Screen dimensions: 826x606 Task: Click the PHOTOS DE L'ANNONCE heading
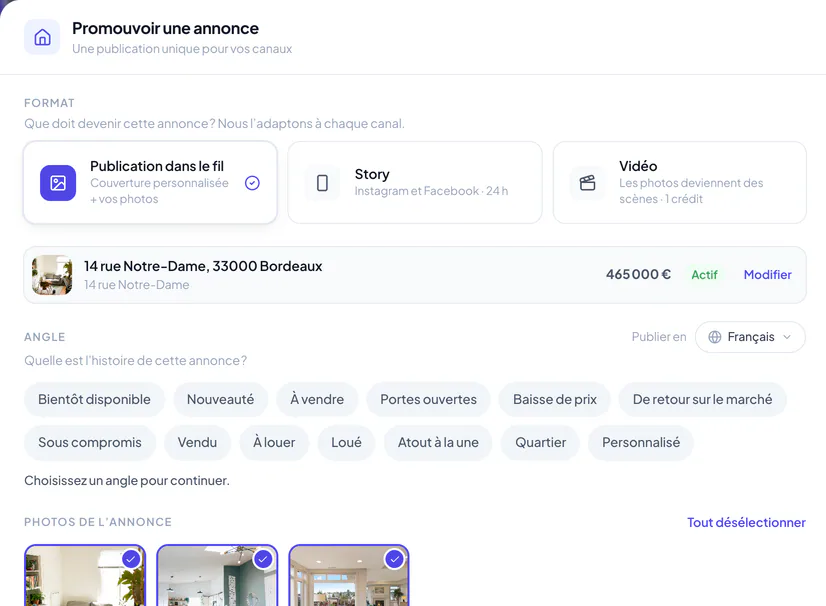(98, 522)
